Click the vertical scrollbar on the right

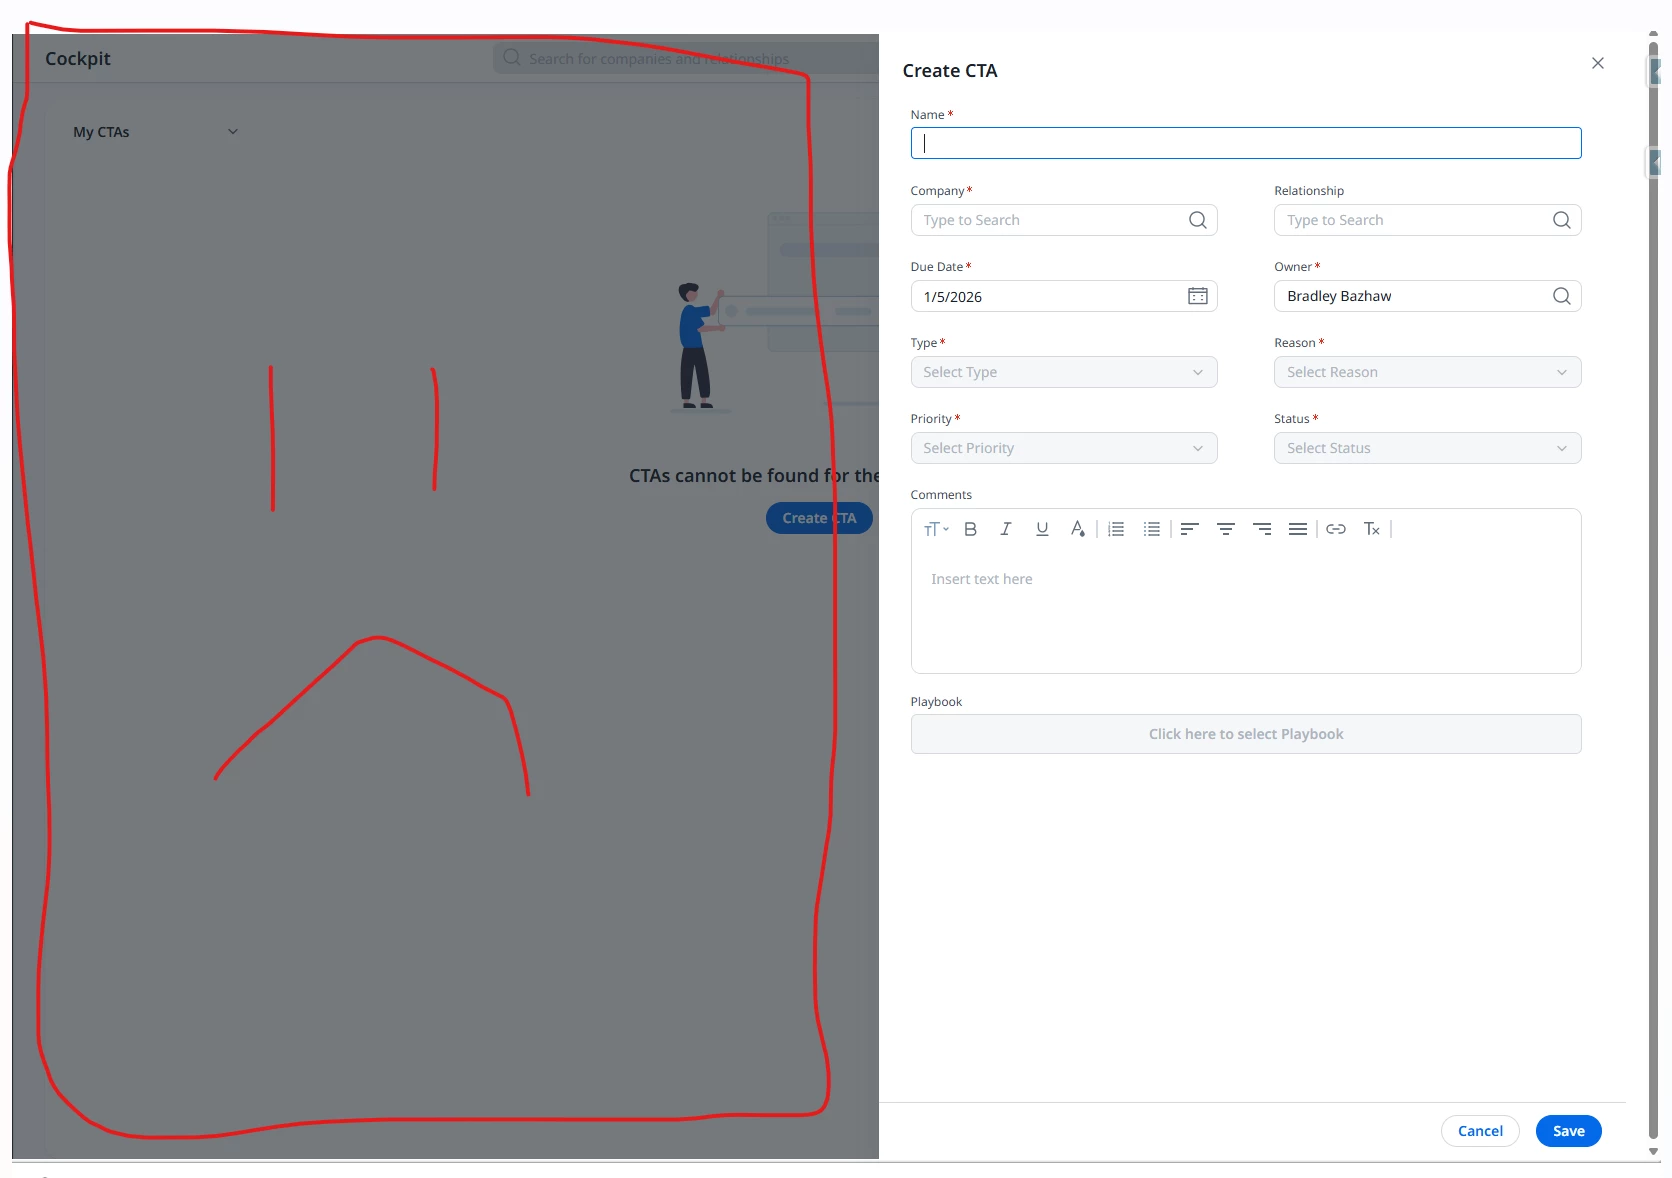tap(1653, 590)
